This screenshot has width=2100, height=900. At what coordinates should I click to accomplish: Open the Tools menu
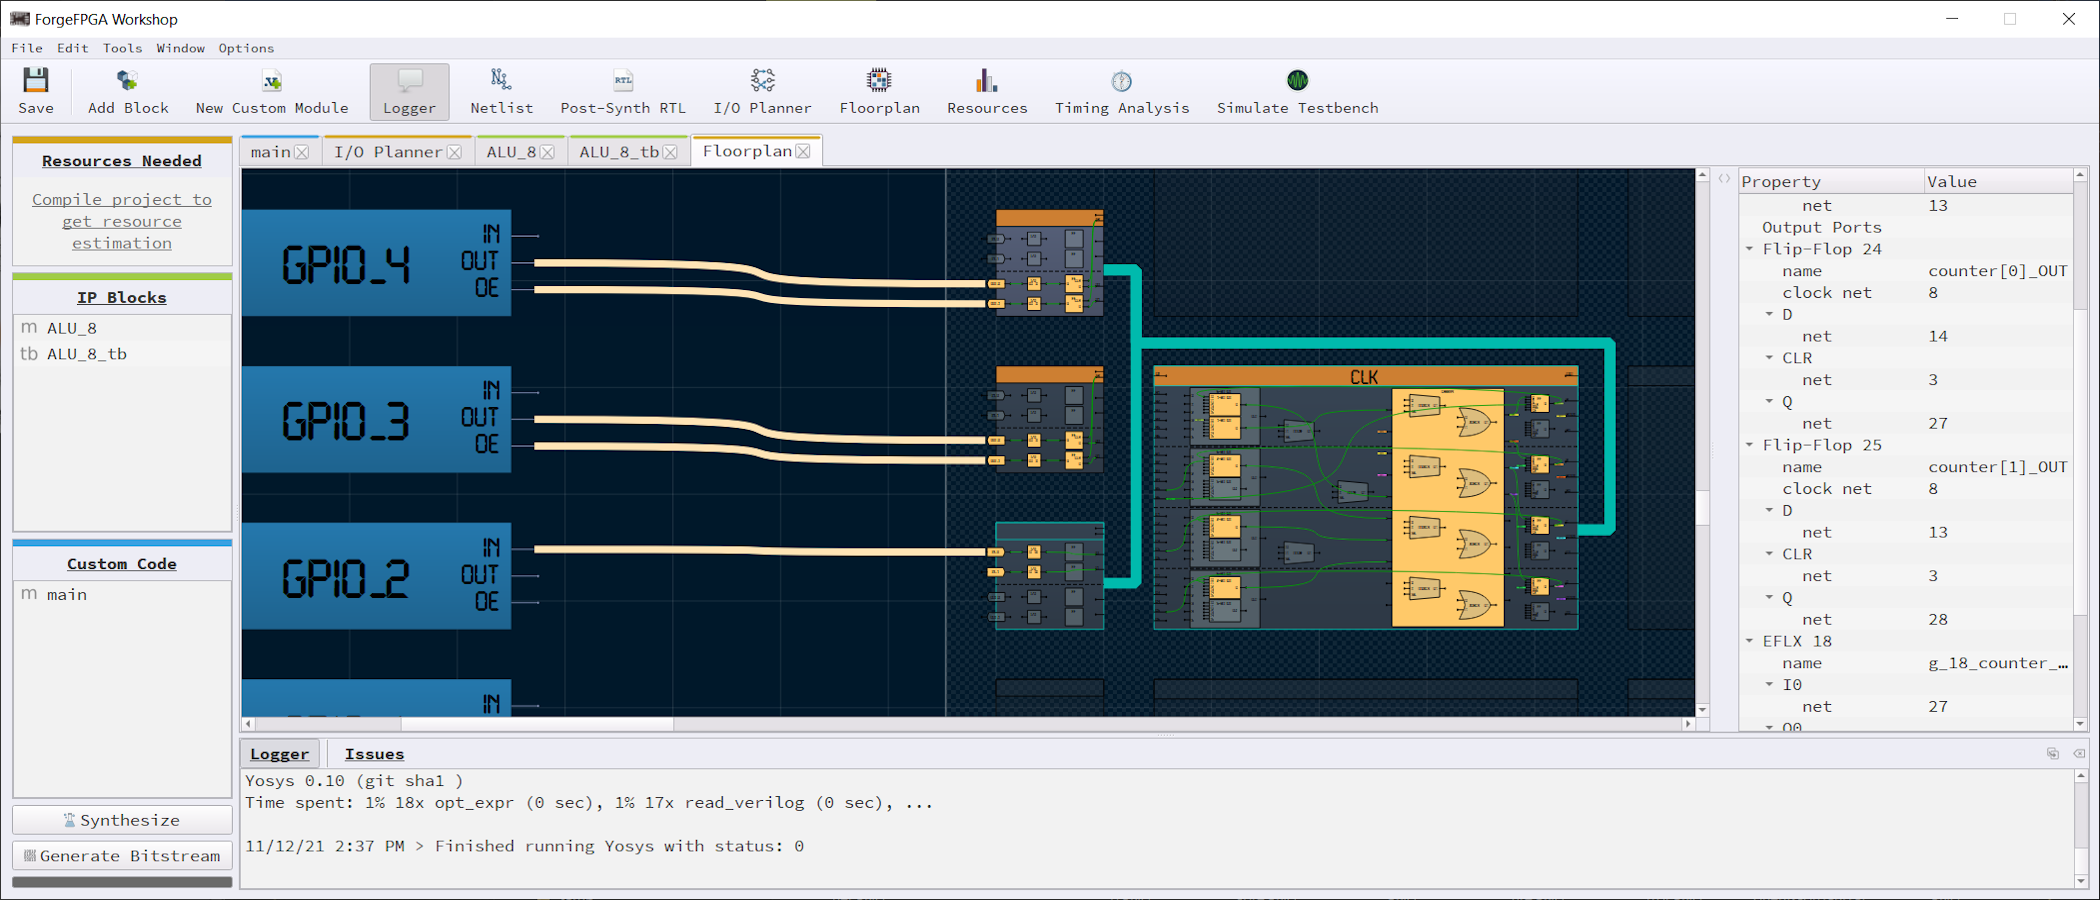(x=122, y=48)
